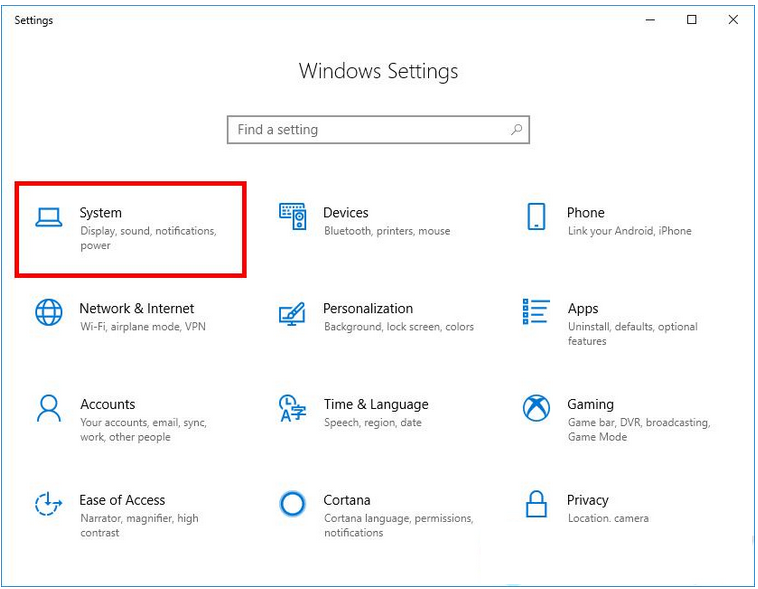Open Time & Language settings label

(376, 404)
